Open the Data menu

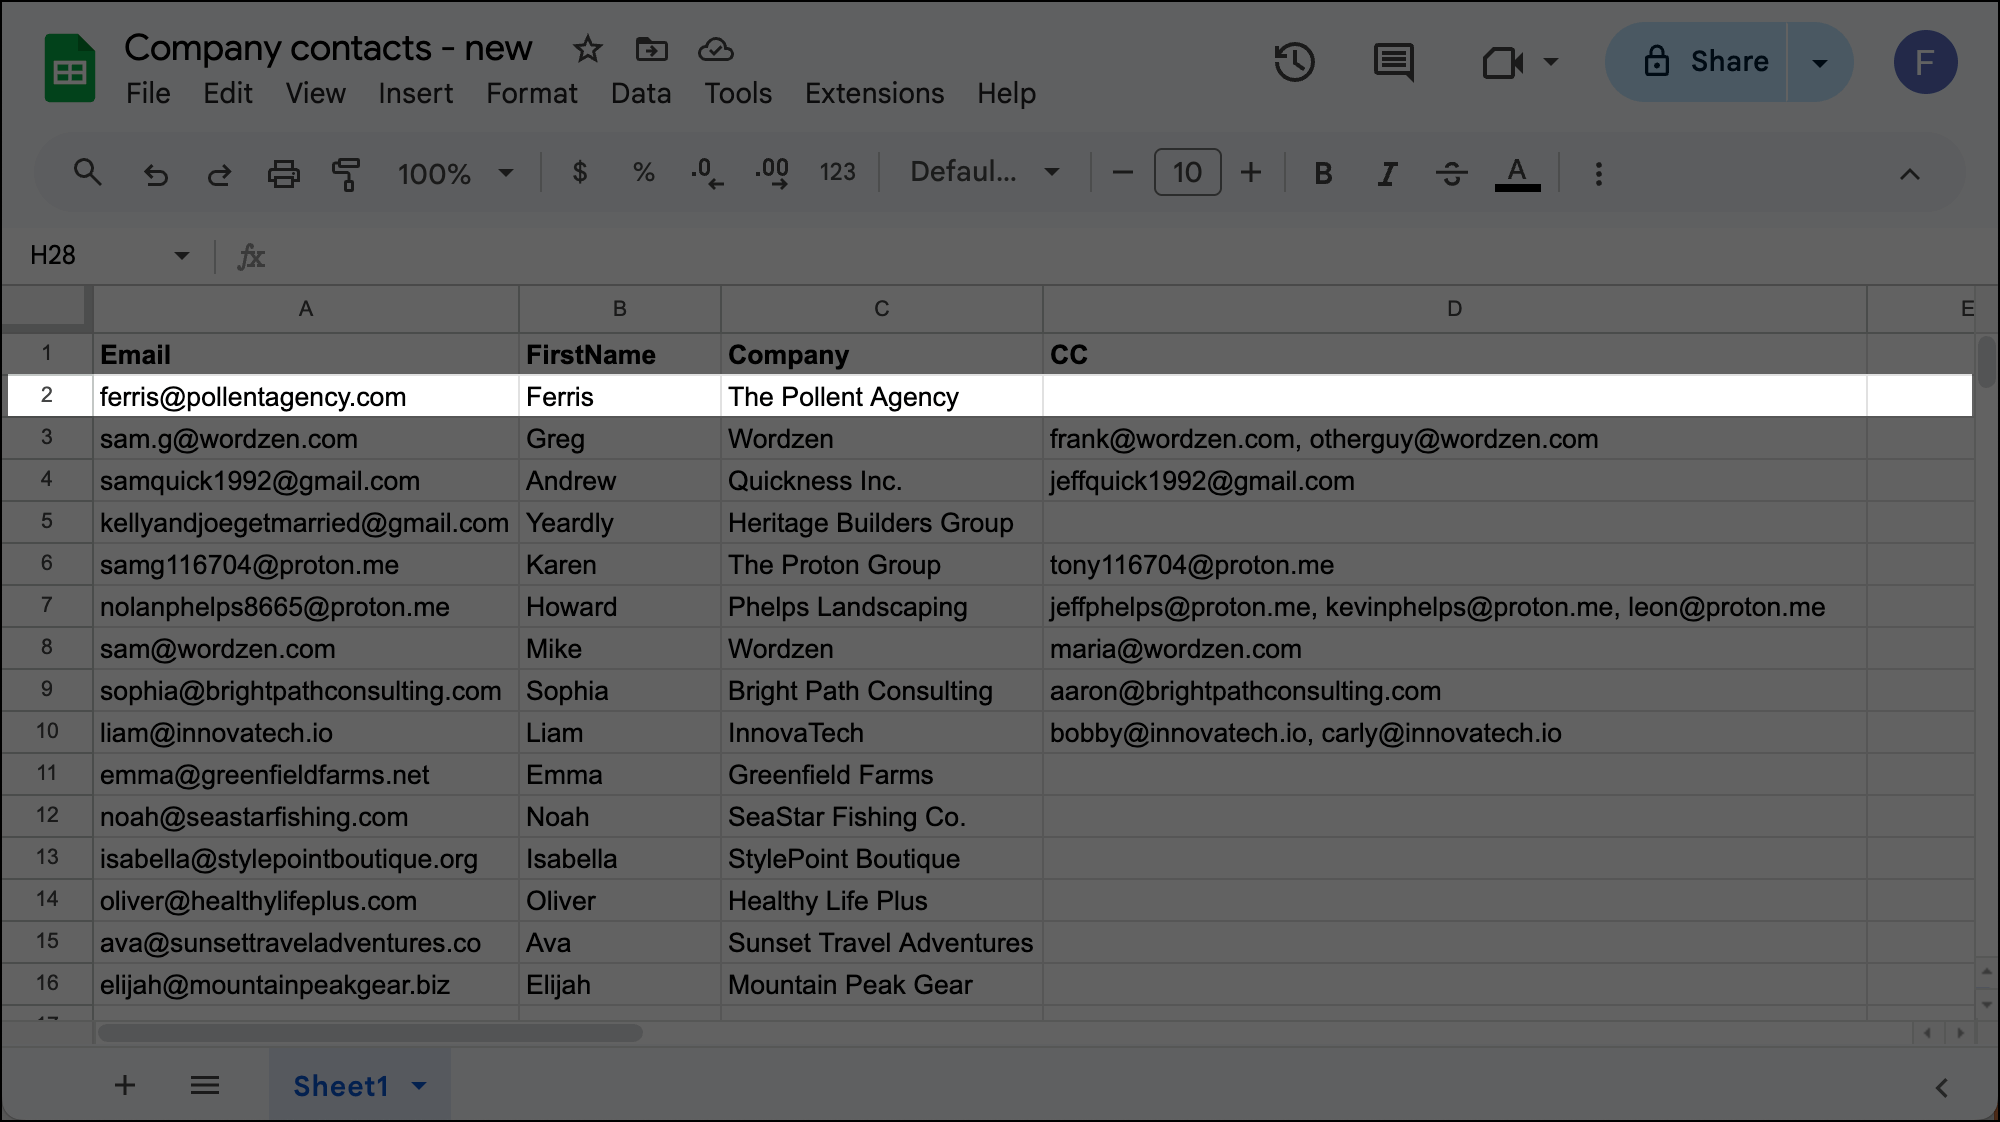pos(640,93)
